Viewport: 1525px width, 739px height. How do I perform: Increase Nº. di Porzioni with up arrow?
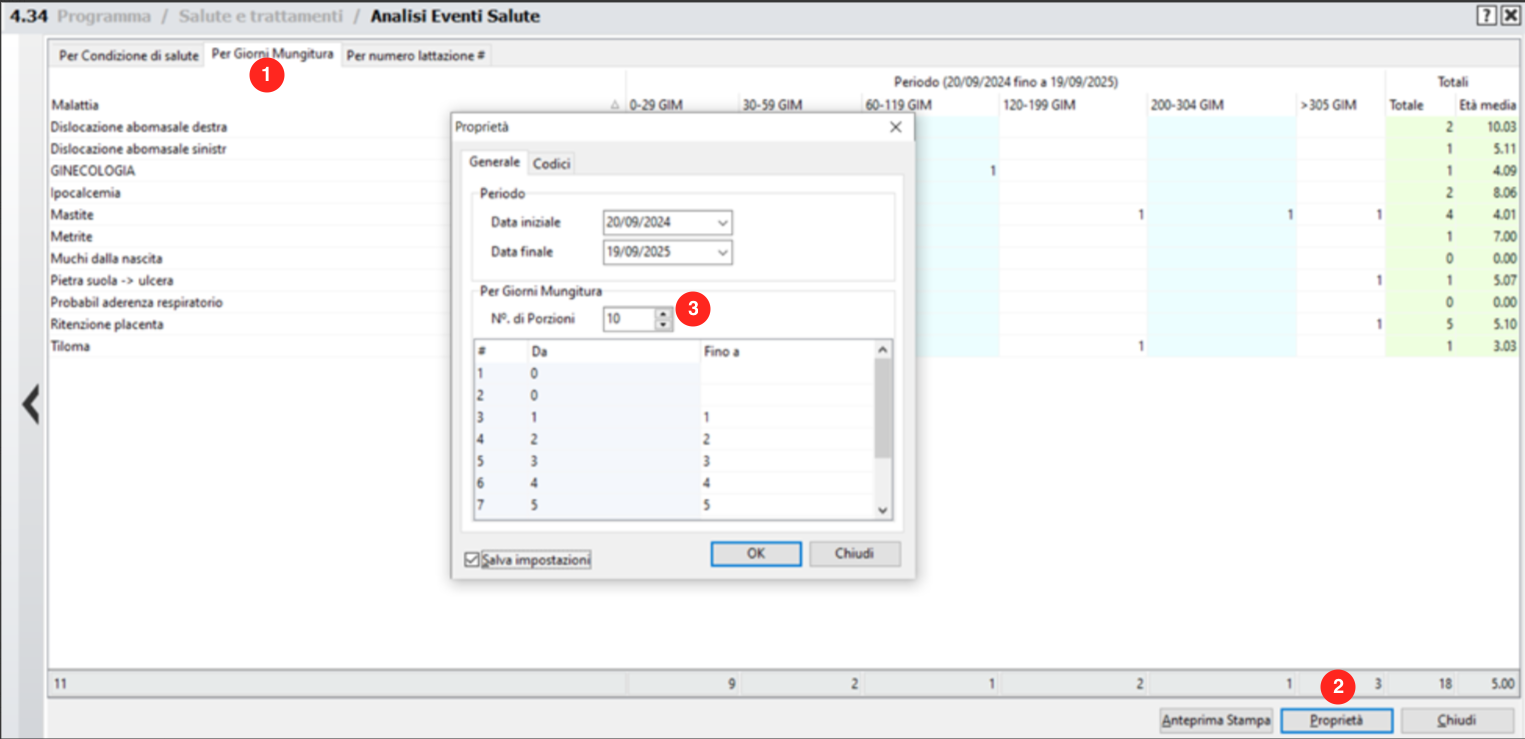661,313
